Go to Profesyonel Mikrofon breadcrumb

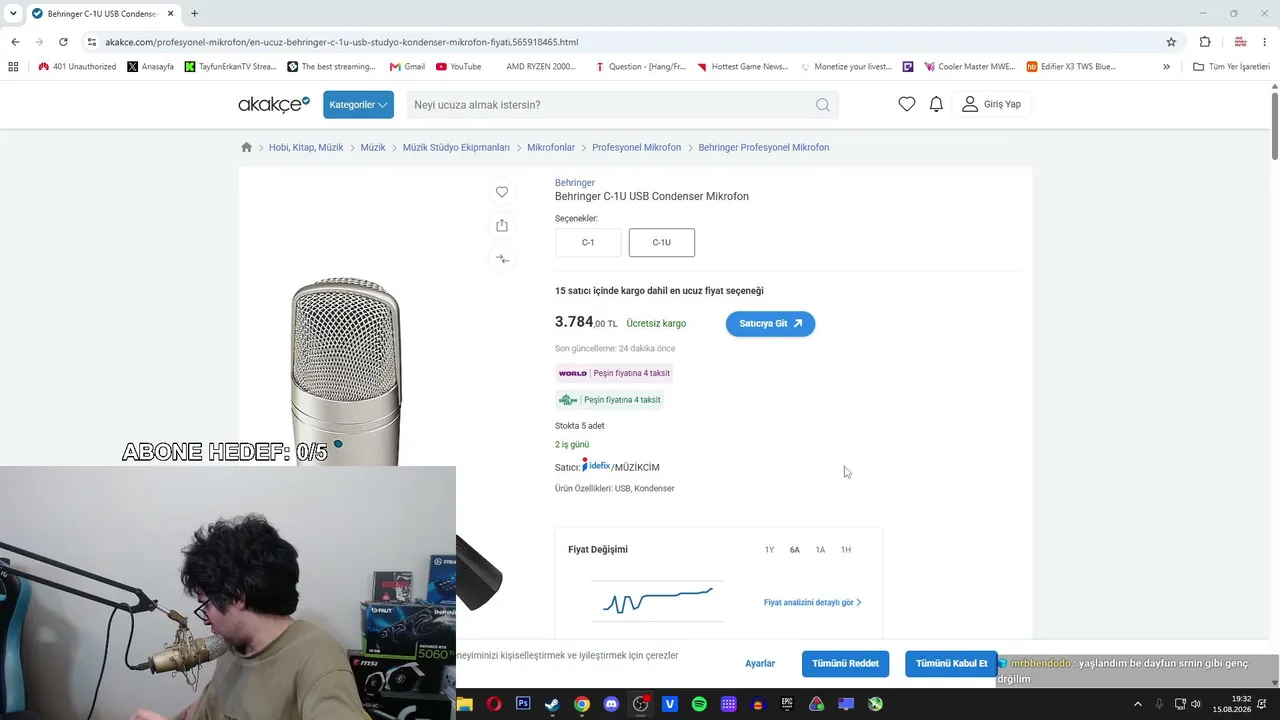(636, 147)
